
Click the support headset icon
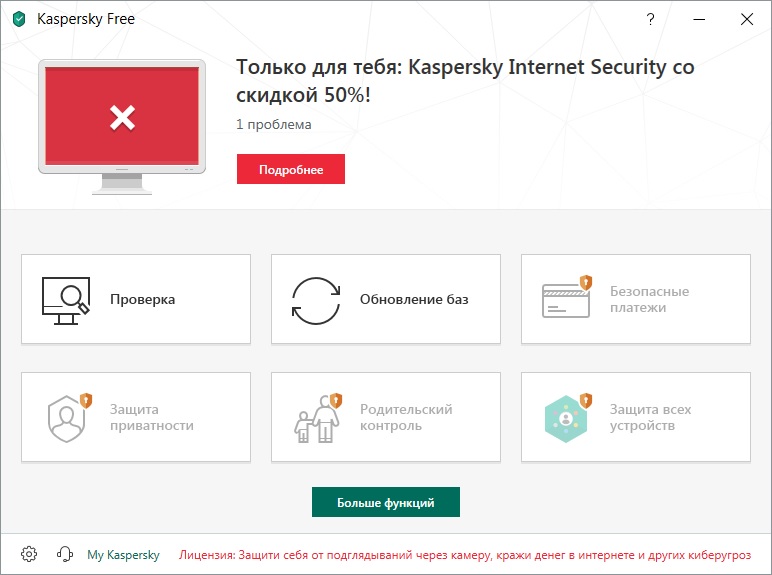pos(65,554)
